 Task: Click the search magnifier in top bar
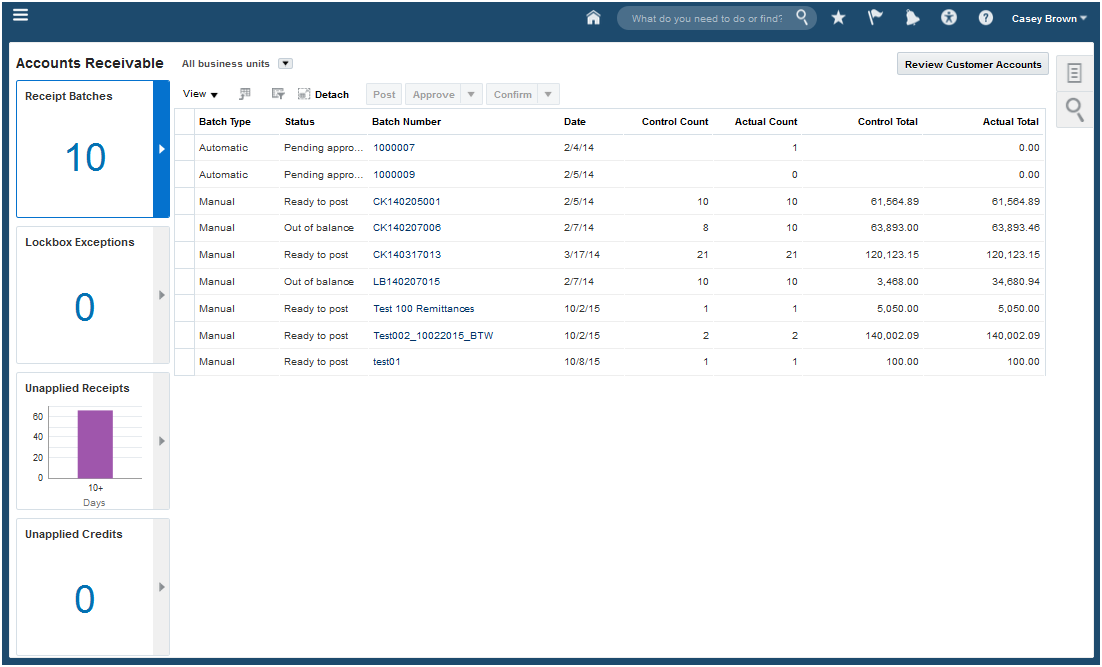coord(802,17)
